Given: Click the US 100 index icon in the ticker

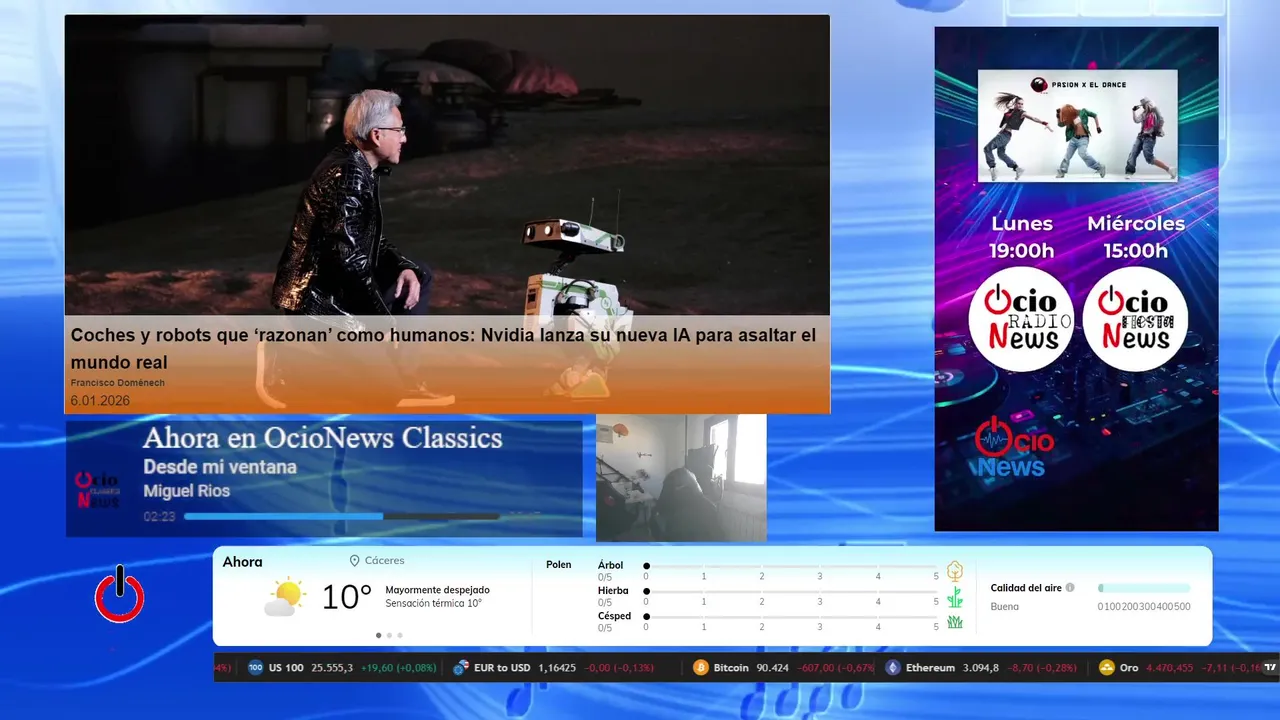Looking at the screenshot, I should tap(255, 667).
